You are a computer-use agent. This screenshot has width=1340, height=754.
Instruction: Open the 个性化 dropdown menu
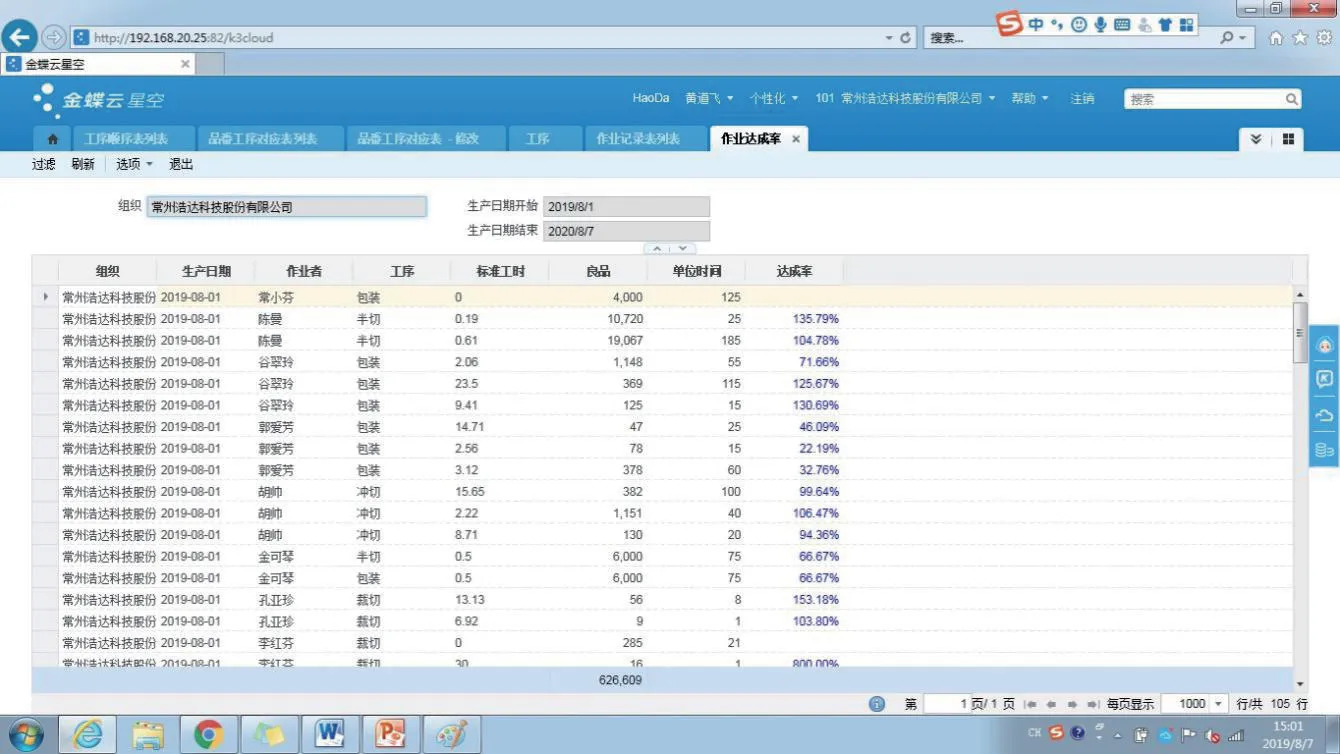[774, 98]
